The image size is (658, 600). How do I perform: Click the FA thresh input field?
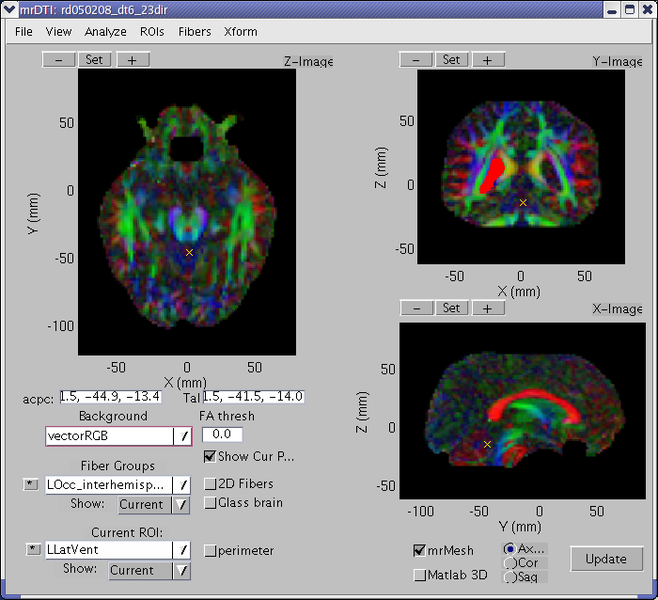222,435
